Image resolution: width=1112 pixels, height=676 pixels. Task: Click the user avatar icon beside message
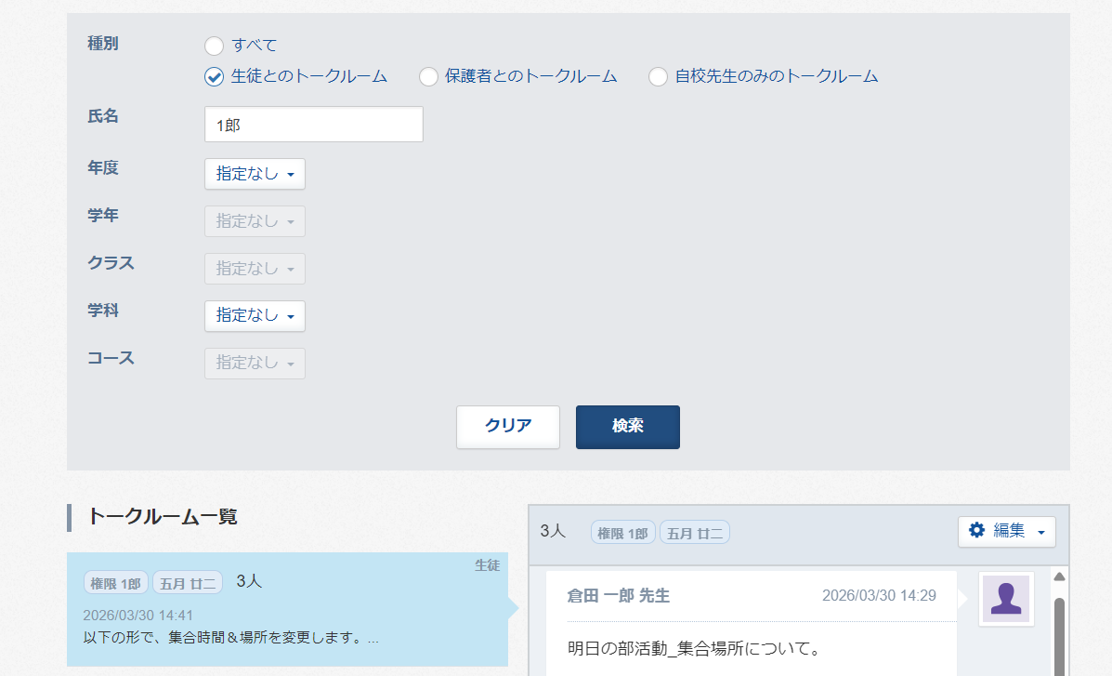[1006, 599]
